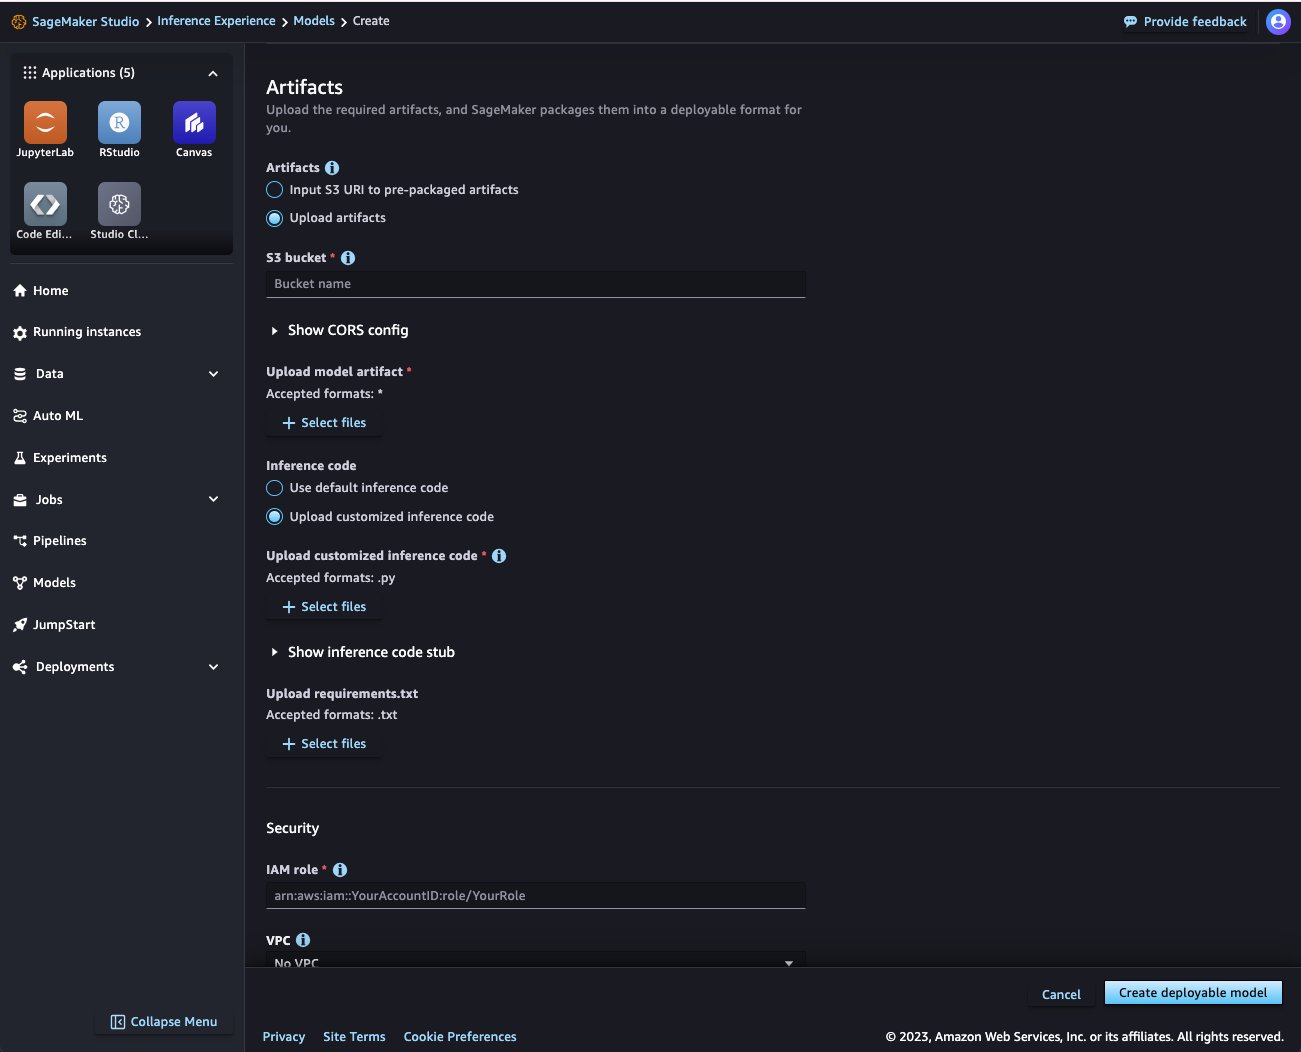The image size is (1301, 1052).
Task: Open Auto ML from the sidebar
Action: [48, 416]
